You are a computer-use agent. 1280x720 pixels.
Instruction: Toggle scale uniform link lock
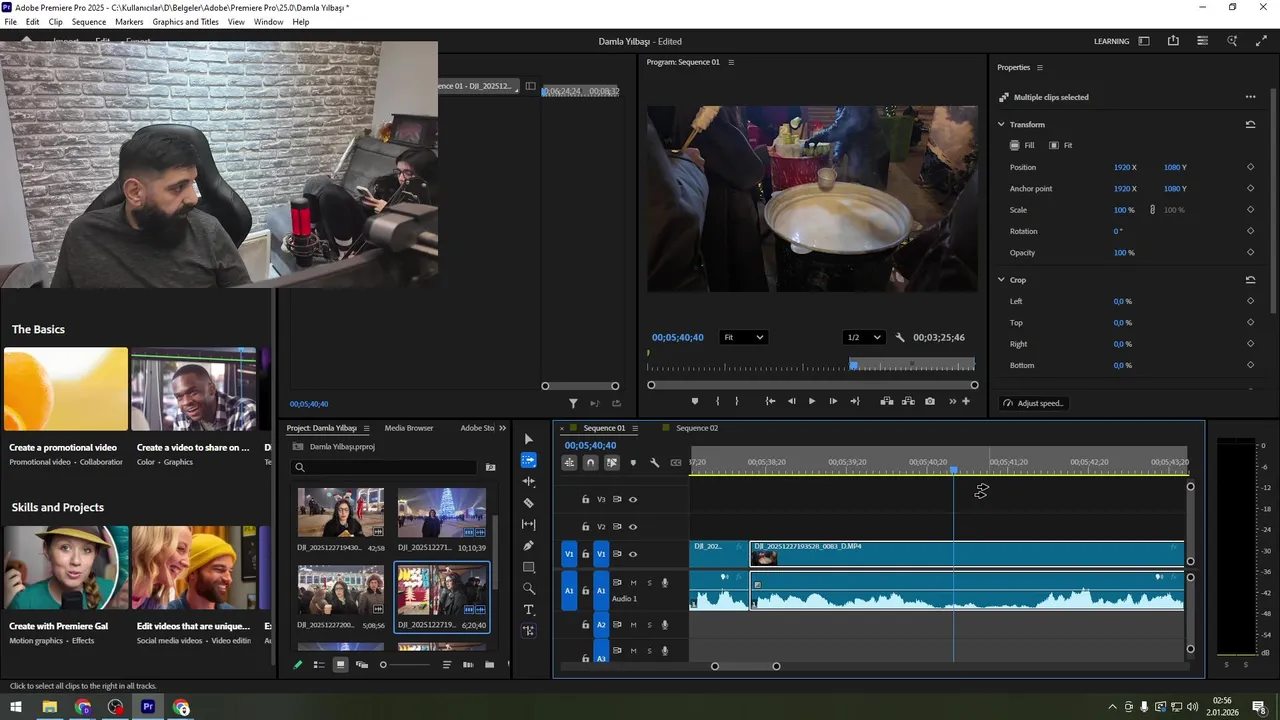(x=1152, y=210)
